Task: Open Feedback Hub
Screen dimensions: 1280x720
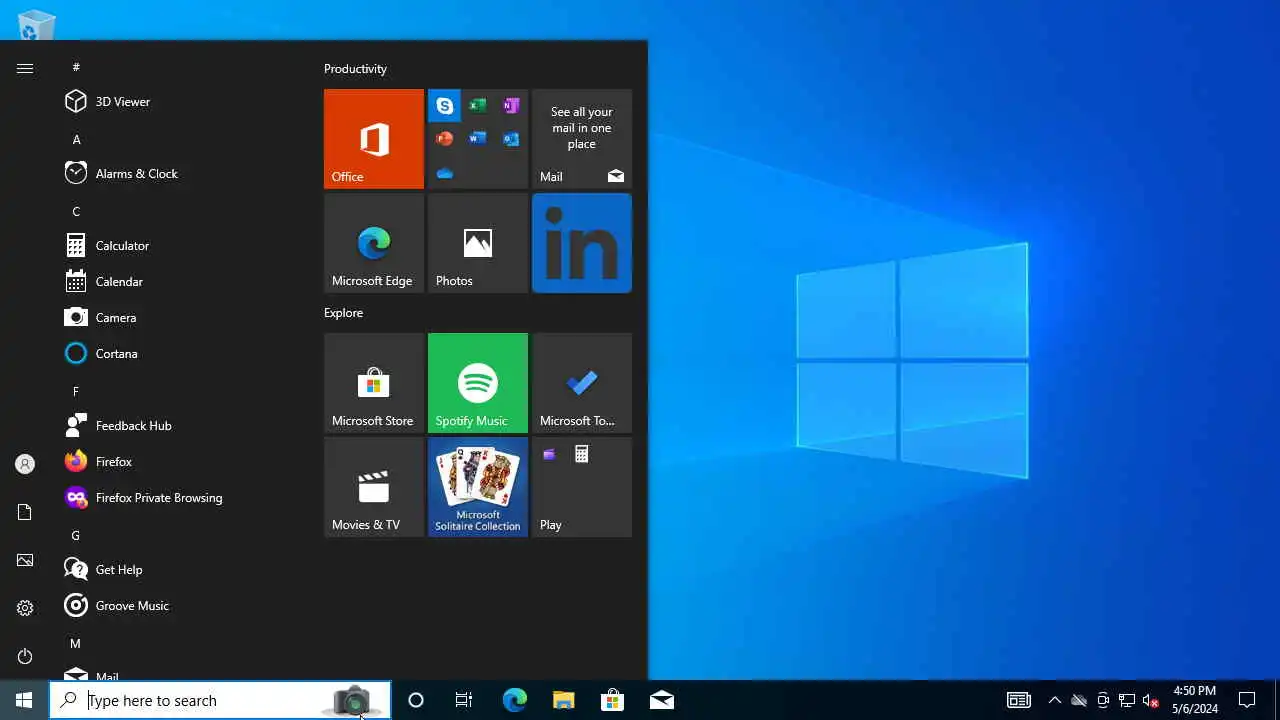Action: click(184, 425)
